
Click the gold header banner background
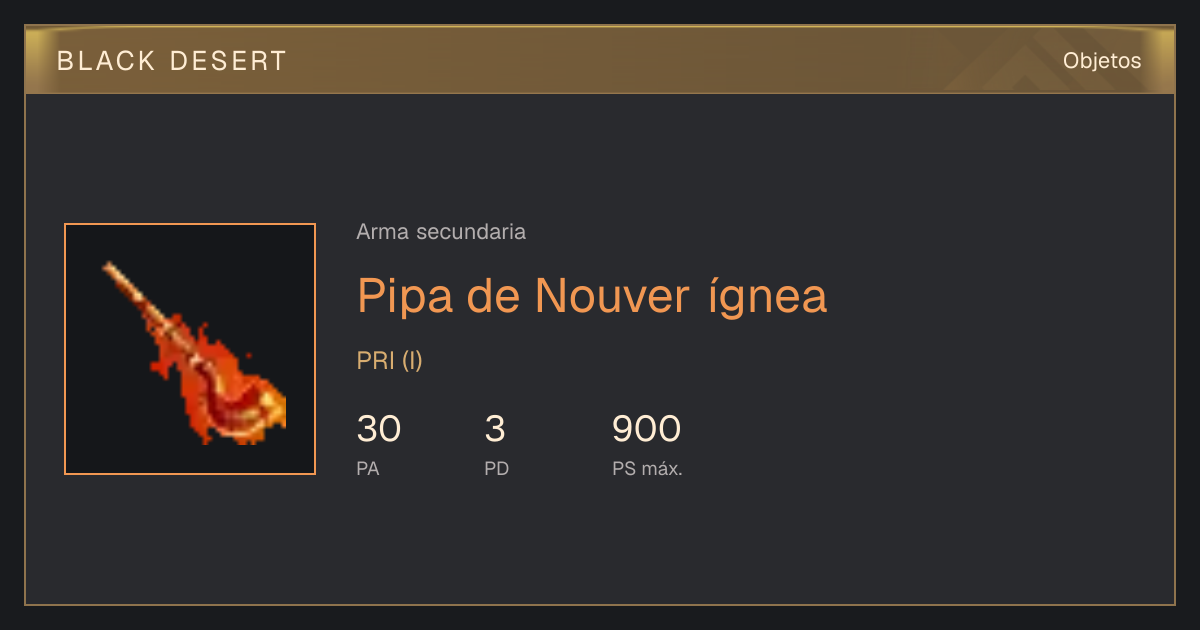coord(600,60)
